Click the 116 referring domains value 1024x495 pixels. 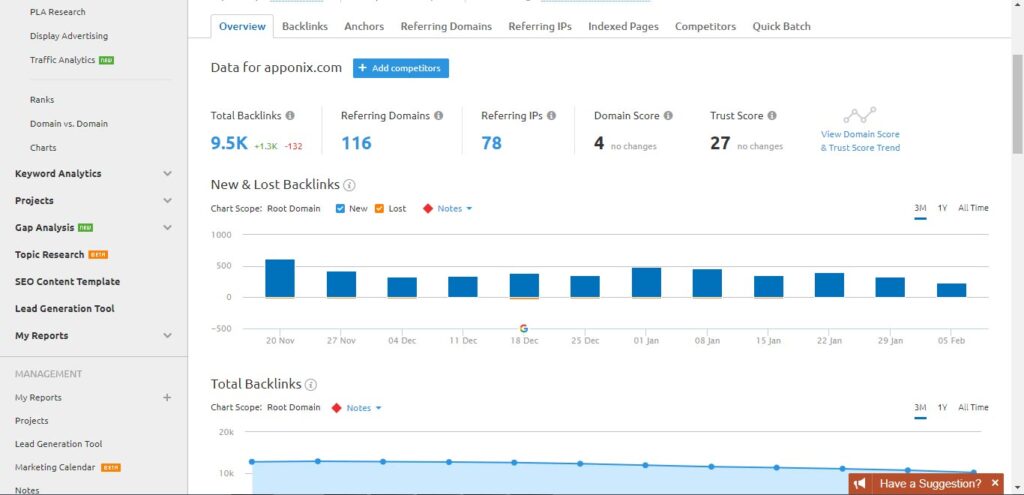tap(357, 143)
